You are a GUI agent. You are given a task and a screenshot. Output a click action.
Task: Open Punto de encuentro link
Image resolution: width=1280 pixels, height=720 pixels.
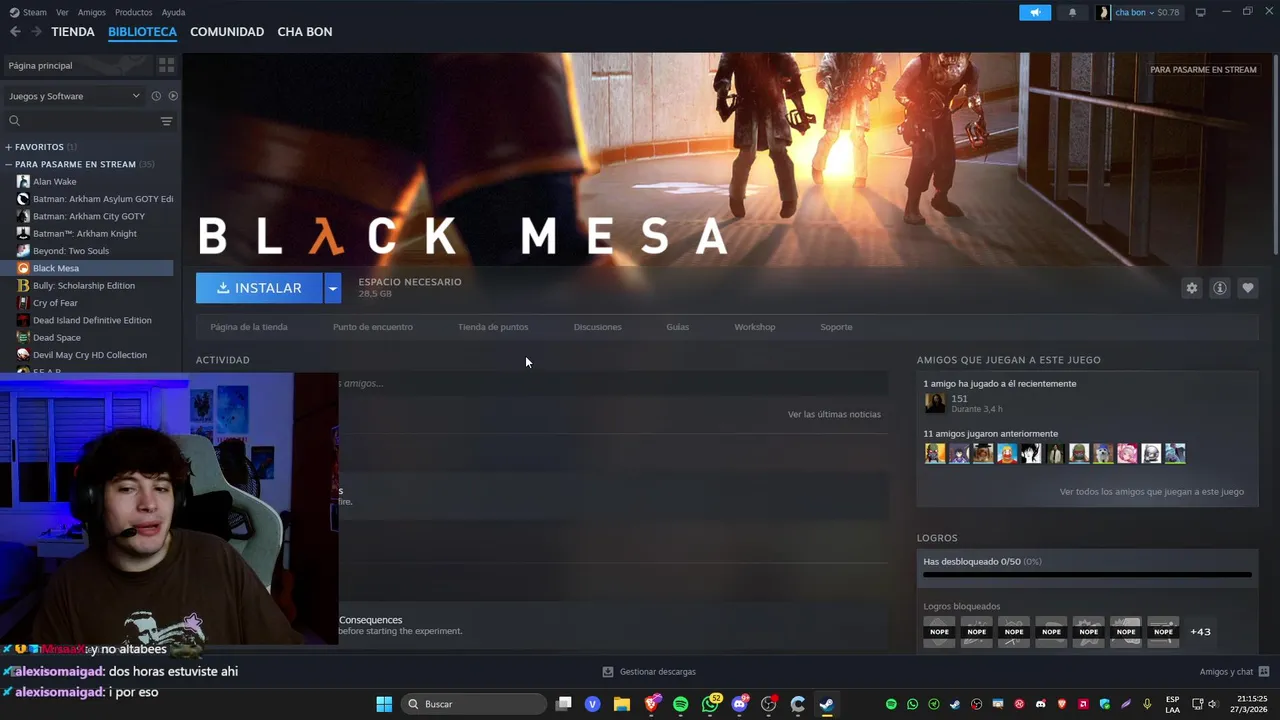click(x=372, y=327)
